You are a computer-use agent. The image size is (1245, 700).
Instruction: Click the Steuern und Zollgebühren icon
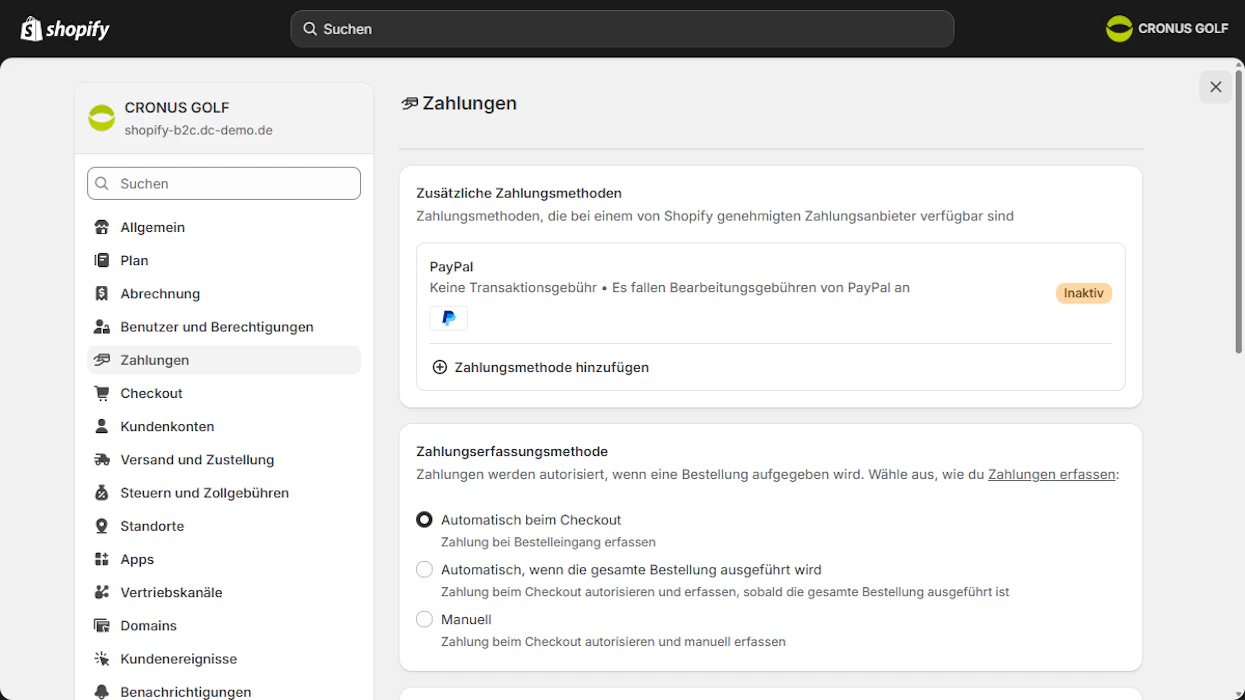(x=101, y=493)
